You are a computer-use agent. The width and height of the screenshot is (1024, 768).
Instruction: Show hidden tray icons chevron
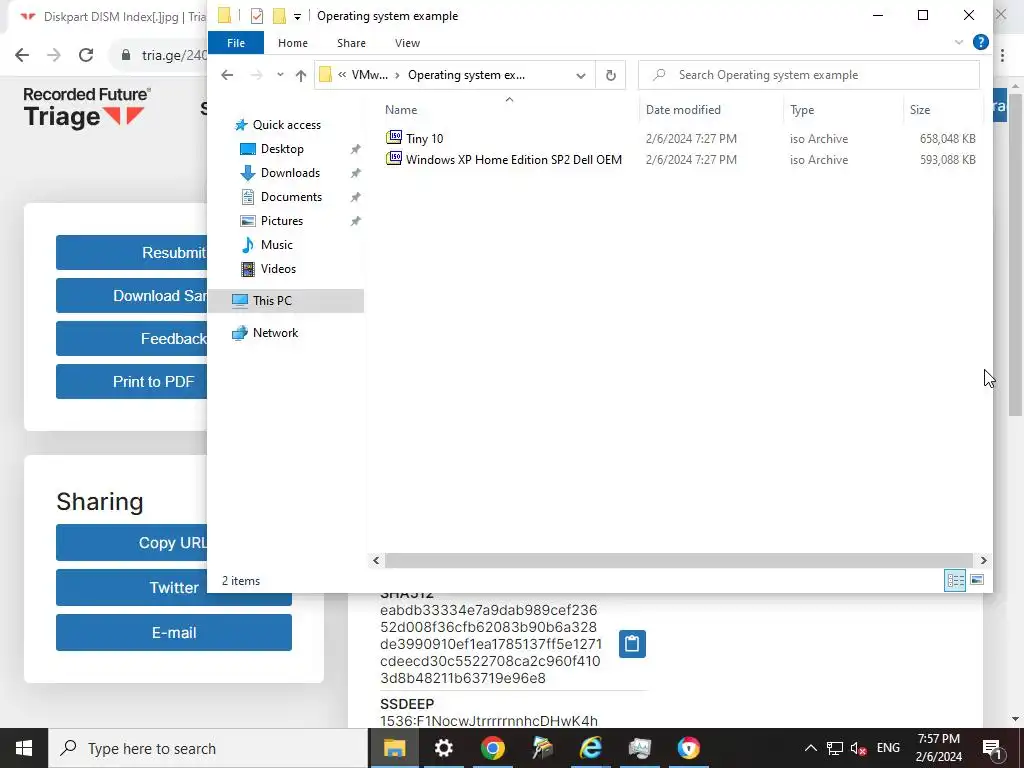coord(810,748)
